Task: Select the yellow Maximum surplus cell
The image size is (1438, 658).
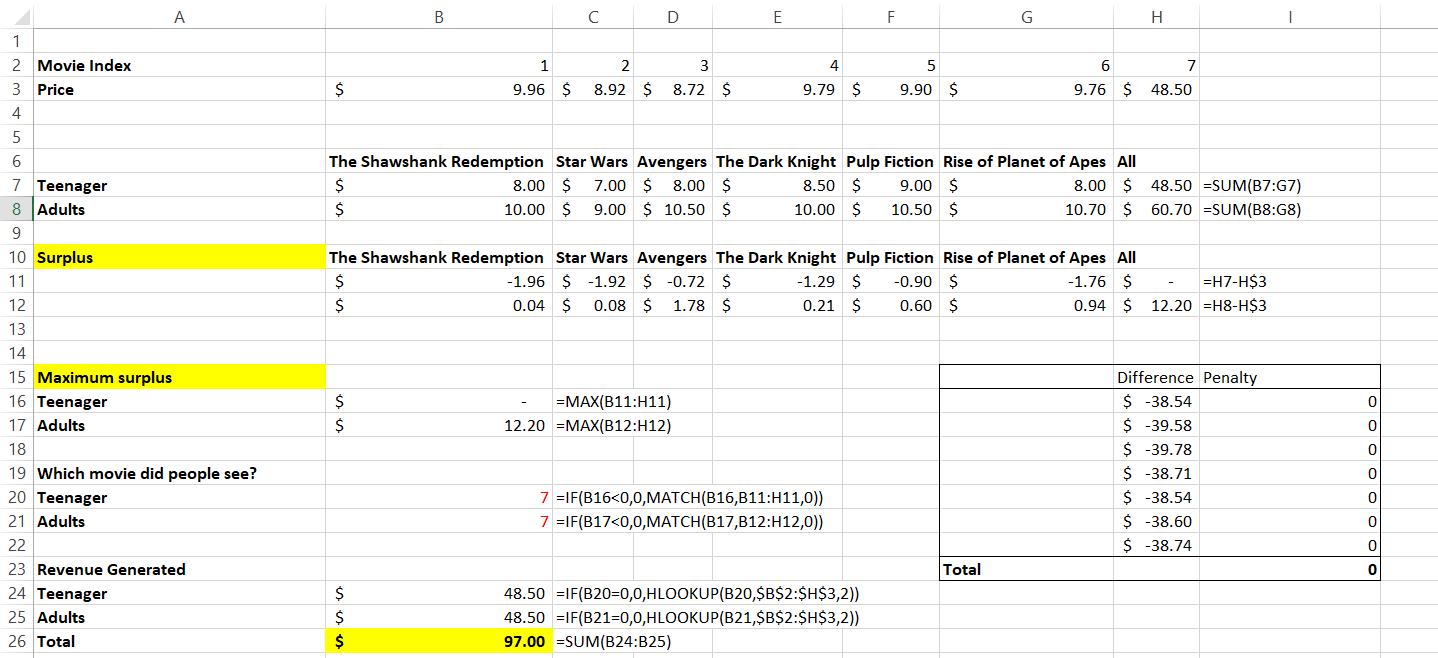Action: tap(180, 378)
